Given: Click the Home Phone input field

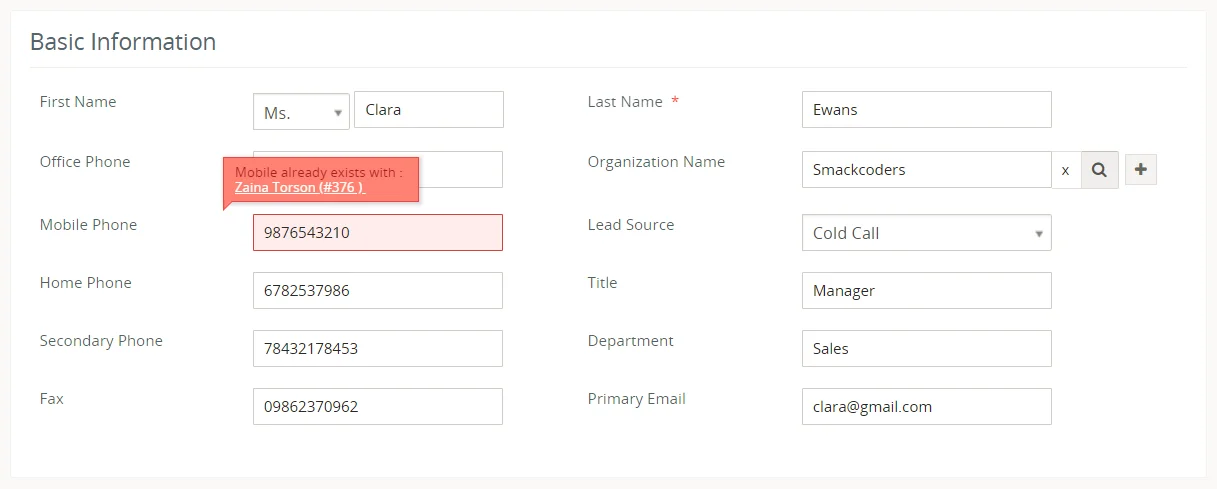Looking at the screenshot, I should 378,291.
